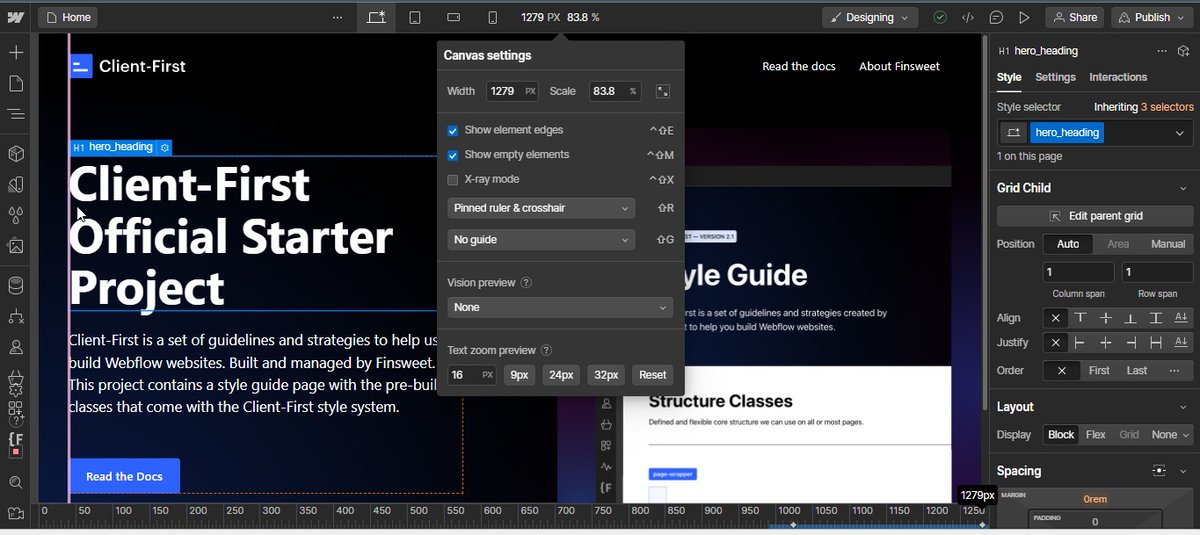Open the comments bubble icon
Screen dimensions: 1200x535
coord(996,17)
